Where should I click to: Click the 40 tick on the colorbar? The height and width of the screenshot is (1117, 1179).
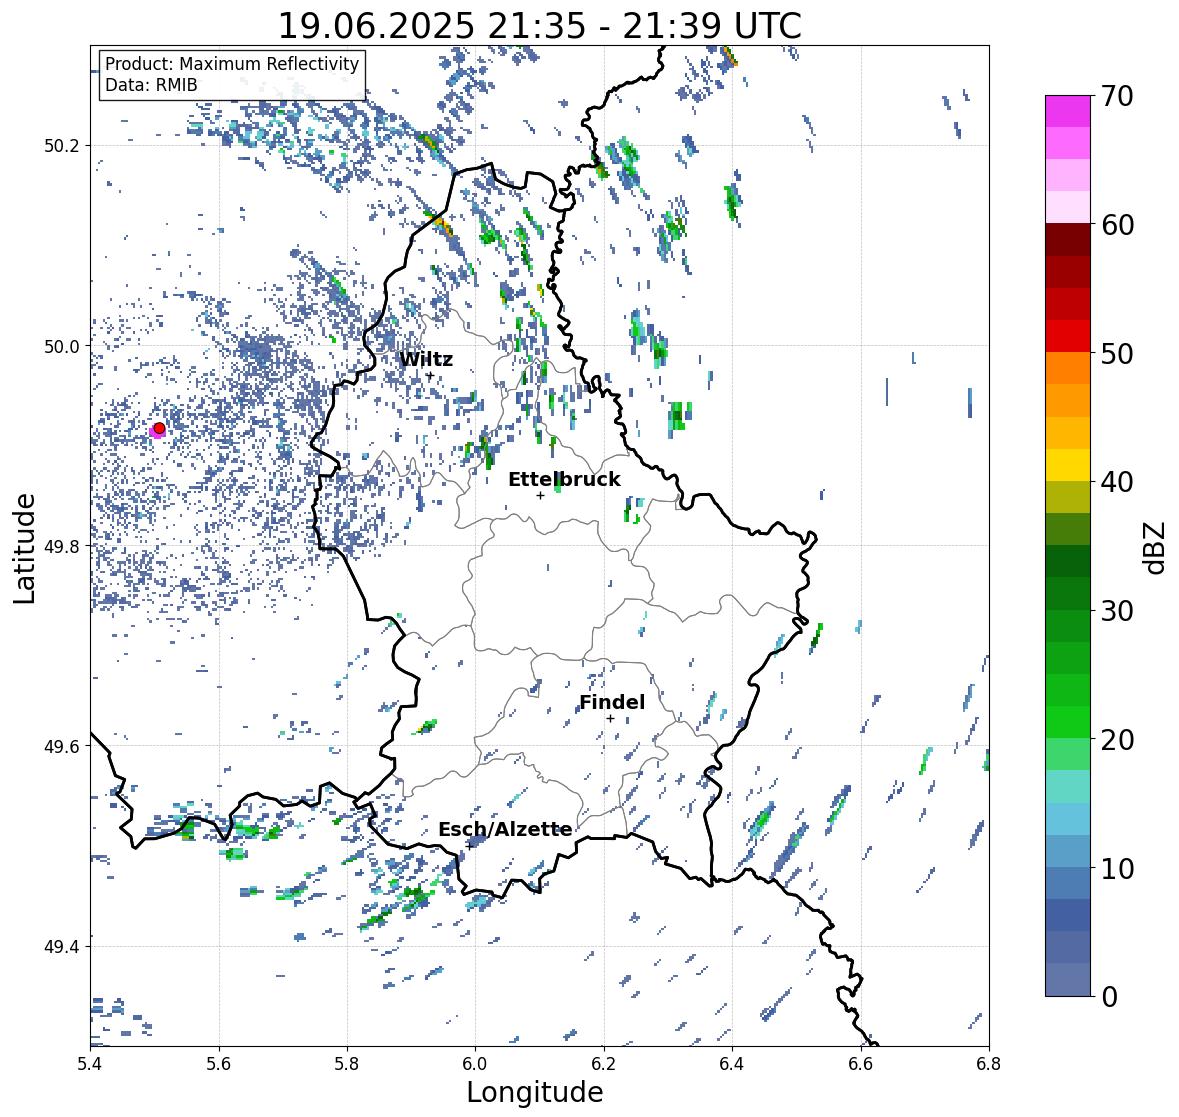click(1115, 482)
